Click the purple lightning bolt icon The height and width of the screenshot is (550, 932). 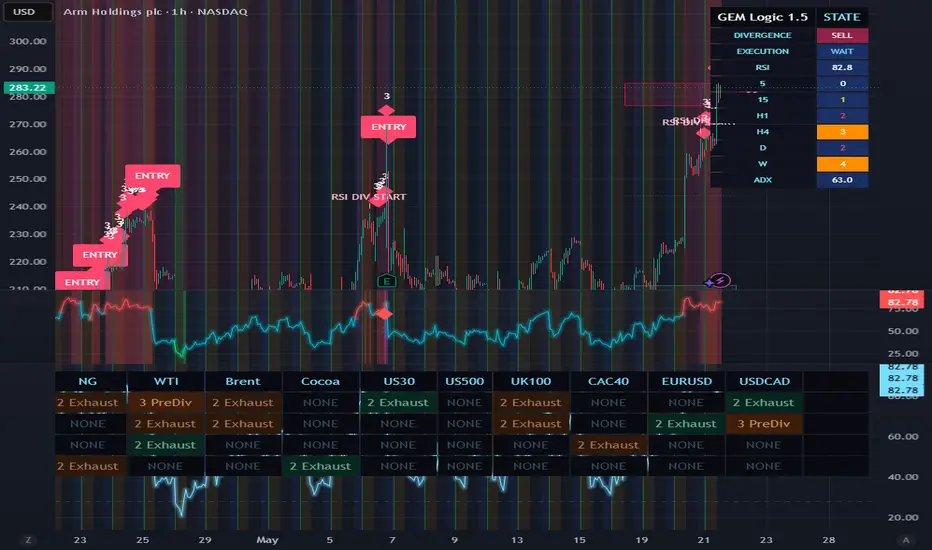click(721, 280)
